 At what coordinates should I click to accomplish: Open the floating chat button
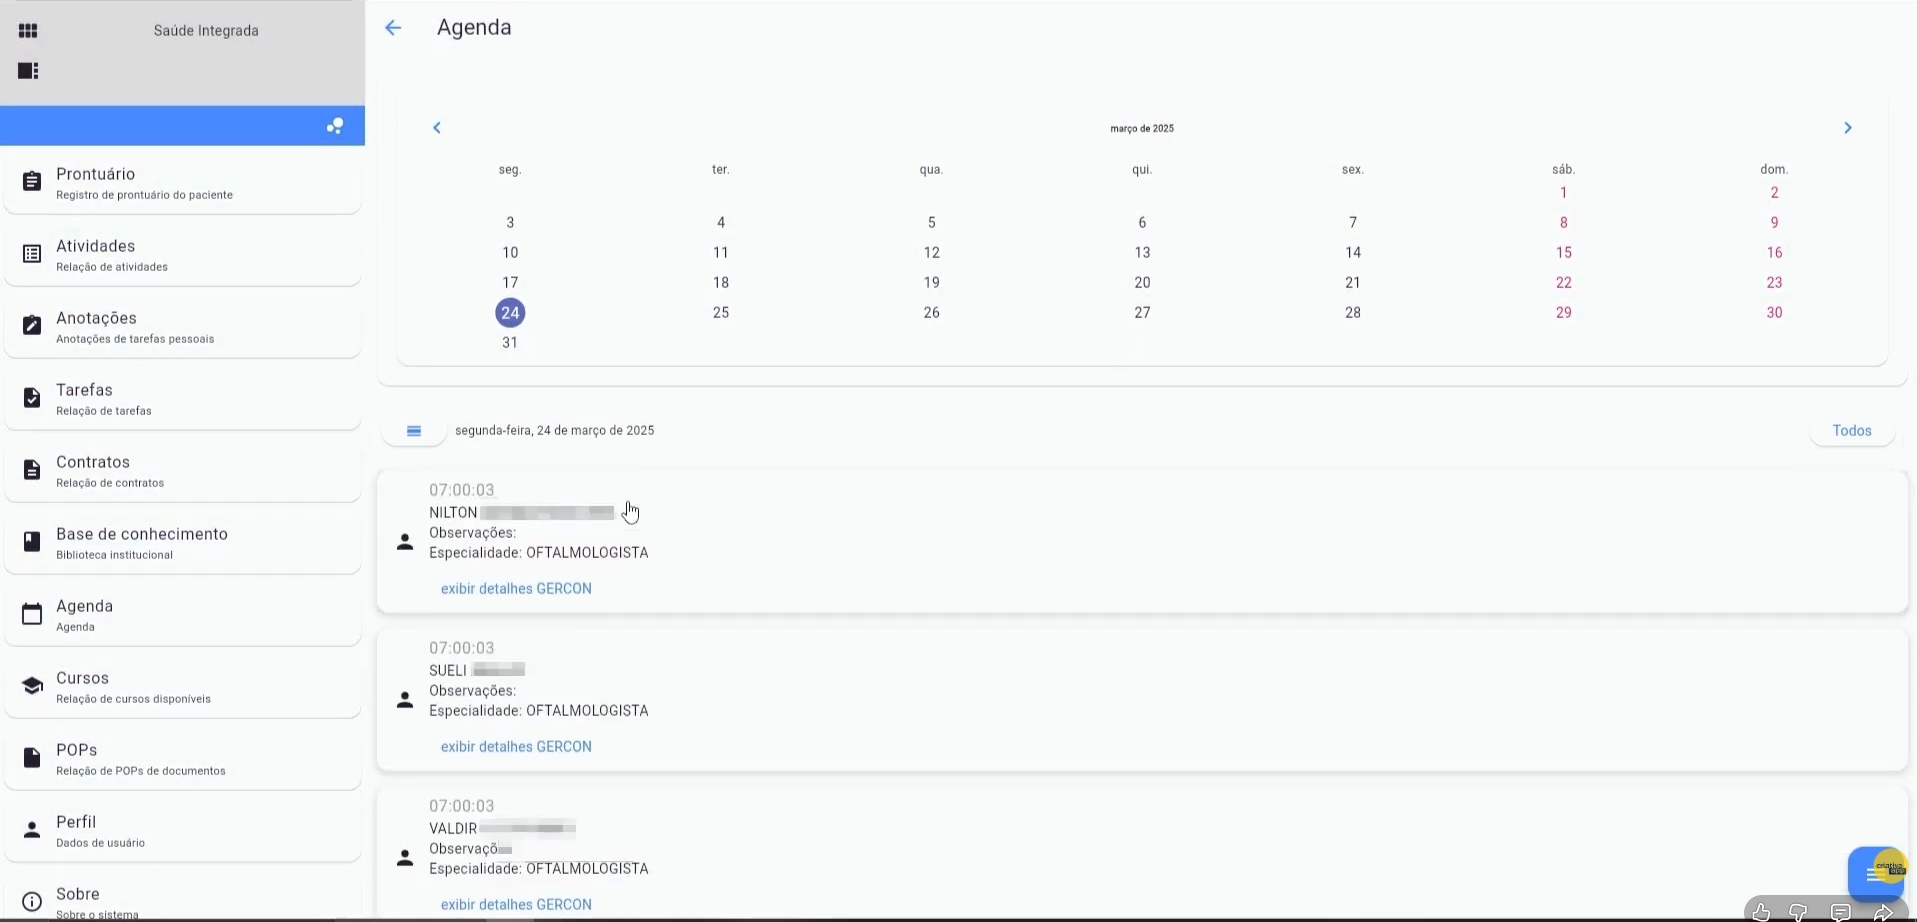pyautogui.click(x=1874, y=873)
